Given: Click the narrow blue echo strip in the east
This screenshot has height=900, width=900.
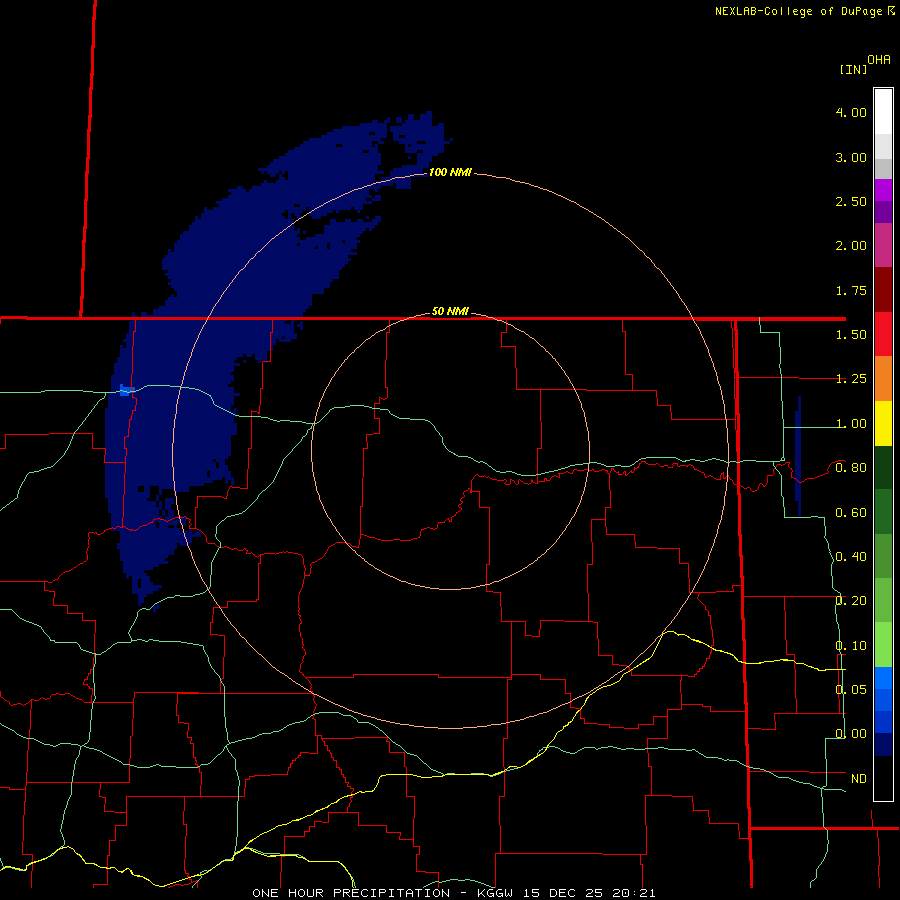Looking at the screenshot, I should coord(798,456).
